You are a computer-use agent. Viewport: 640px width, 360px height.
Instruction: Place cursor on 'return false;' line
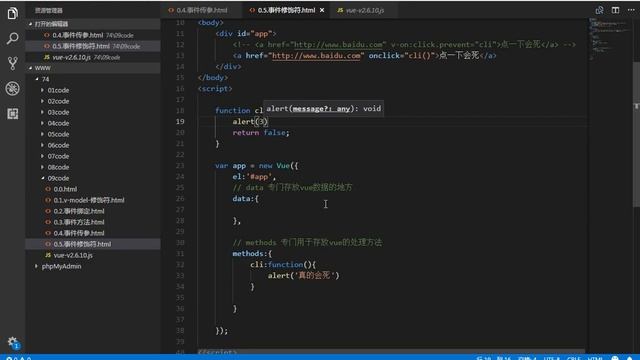pyautogui.click(x=261, y=133)
